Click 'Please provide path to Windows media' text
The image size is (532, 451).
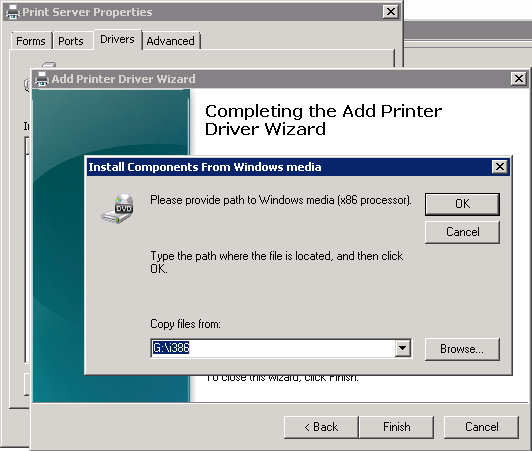pyautogui.click(x=281, y=200)
